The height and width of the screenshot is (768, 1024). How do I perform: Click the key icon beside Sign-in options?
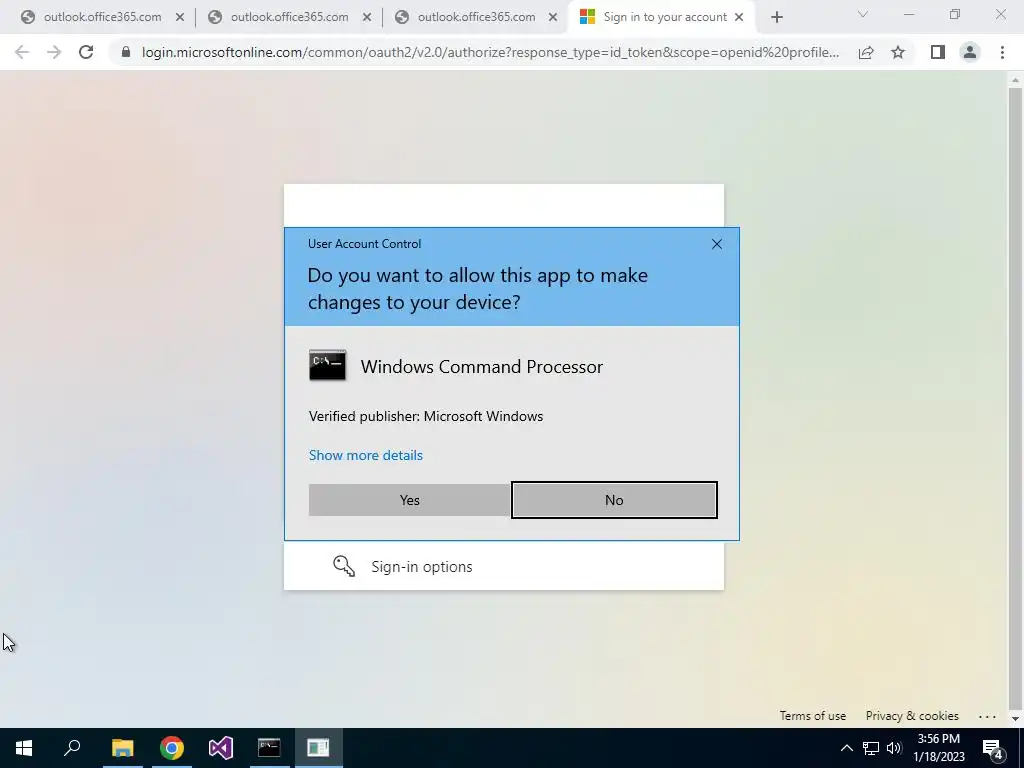[x=344, y=566]
